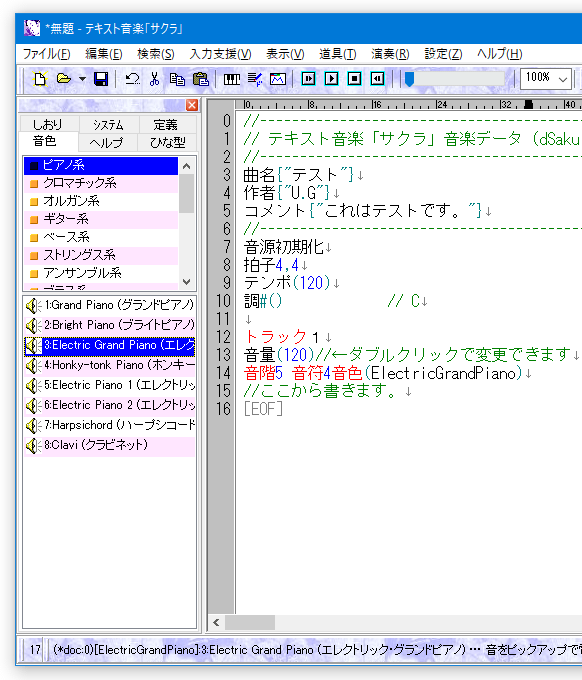Click the ruler position marker near 32
Viewport: 582px width, 680px height.
pyautogui.click(x=528, y=105)
